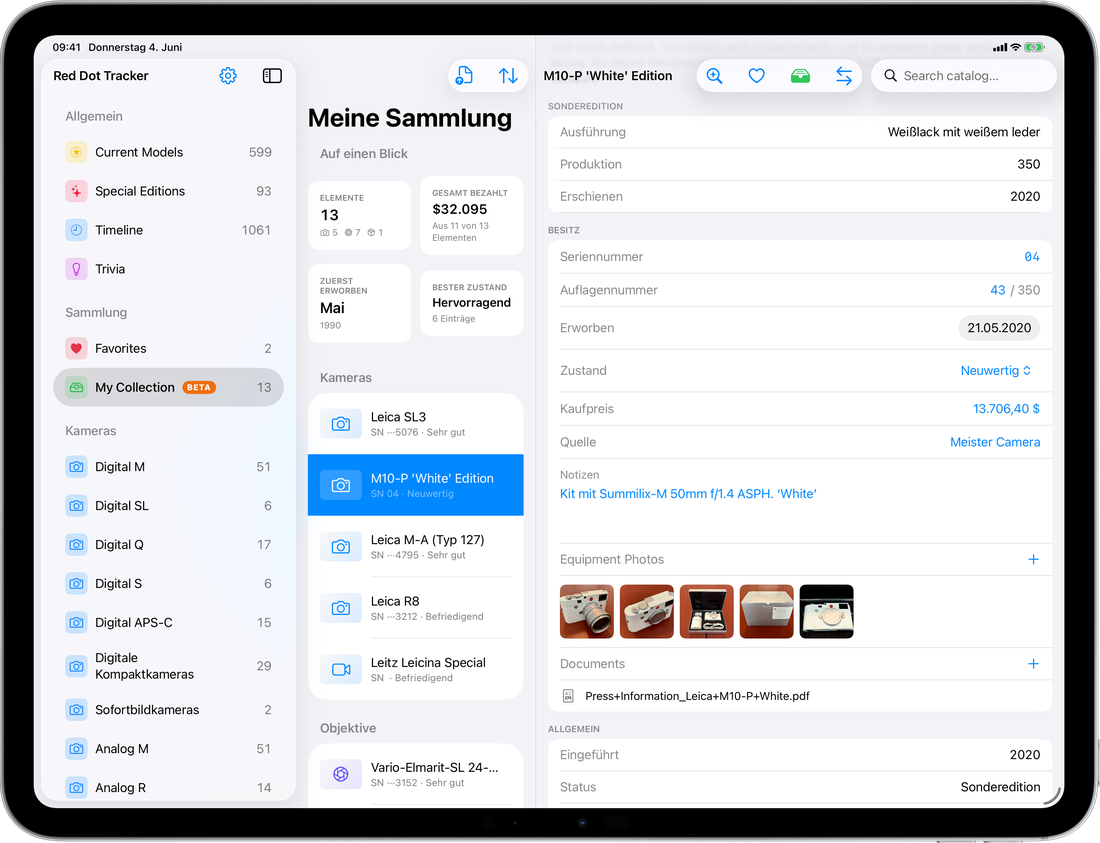
Task: Select Favorites in Sammlung section
Action: point(168,349)
